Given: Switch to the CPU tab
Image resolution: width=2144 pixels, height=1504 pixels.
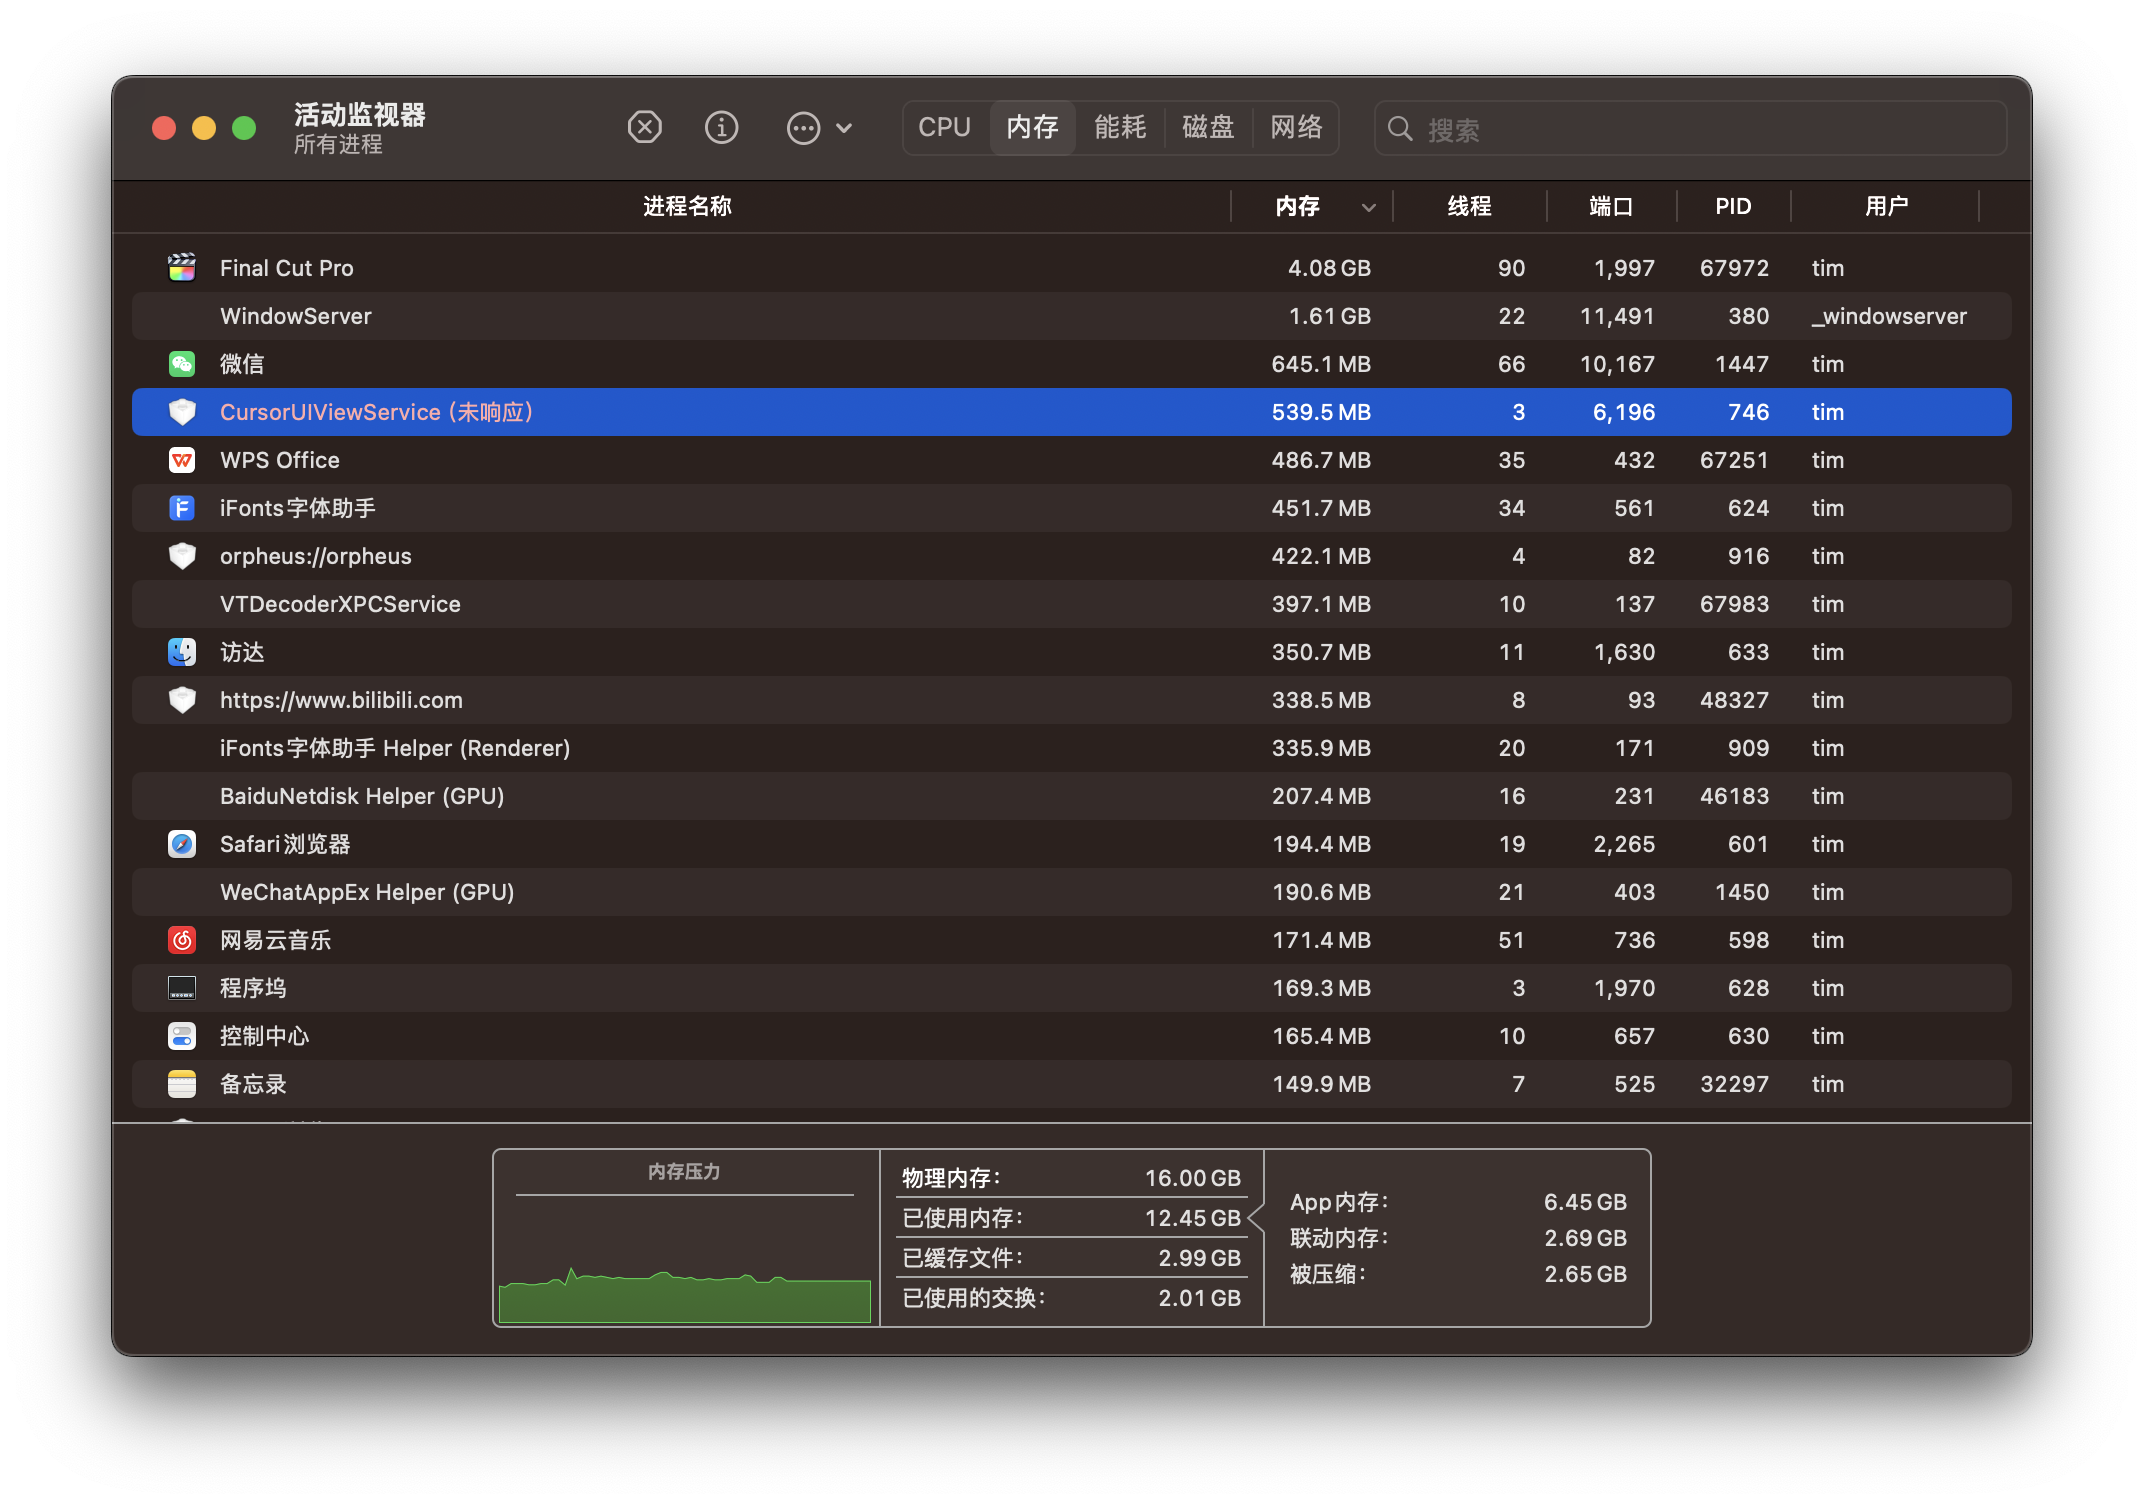Looking at the screenshot, I should point(944,128).
